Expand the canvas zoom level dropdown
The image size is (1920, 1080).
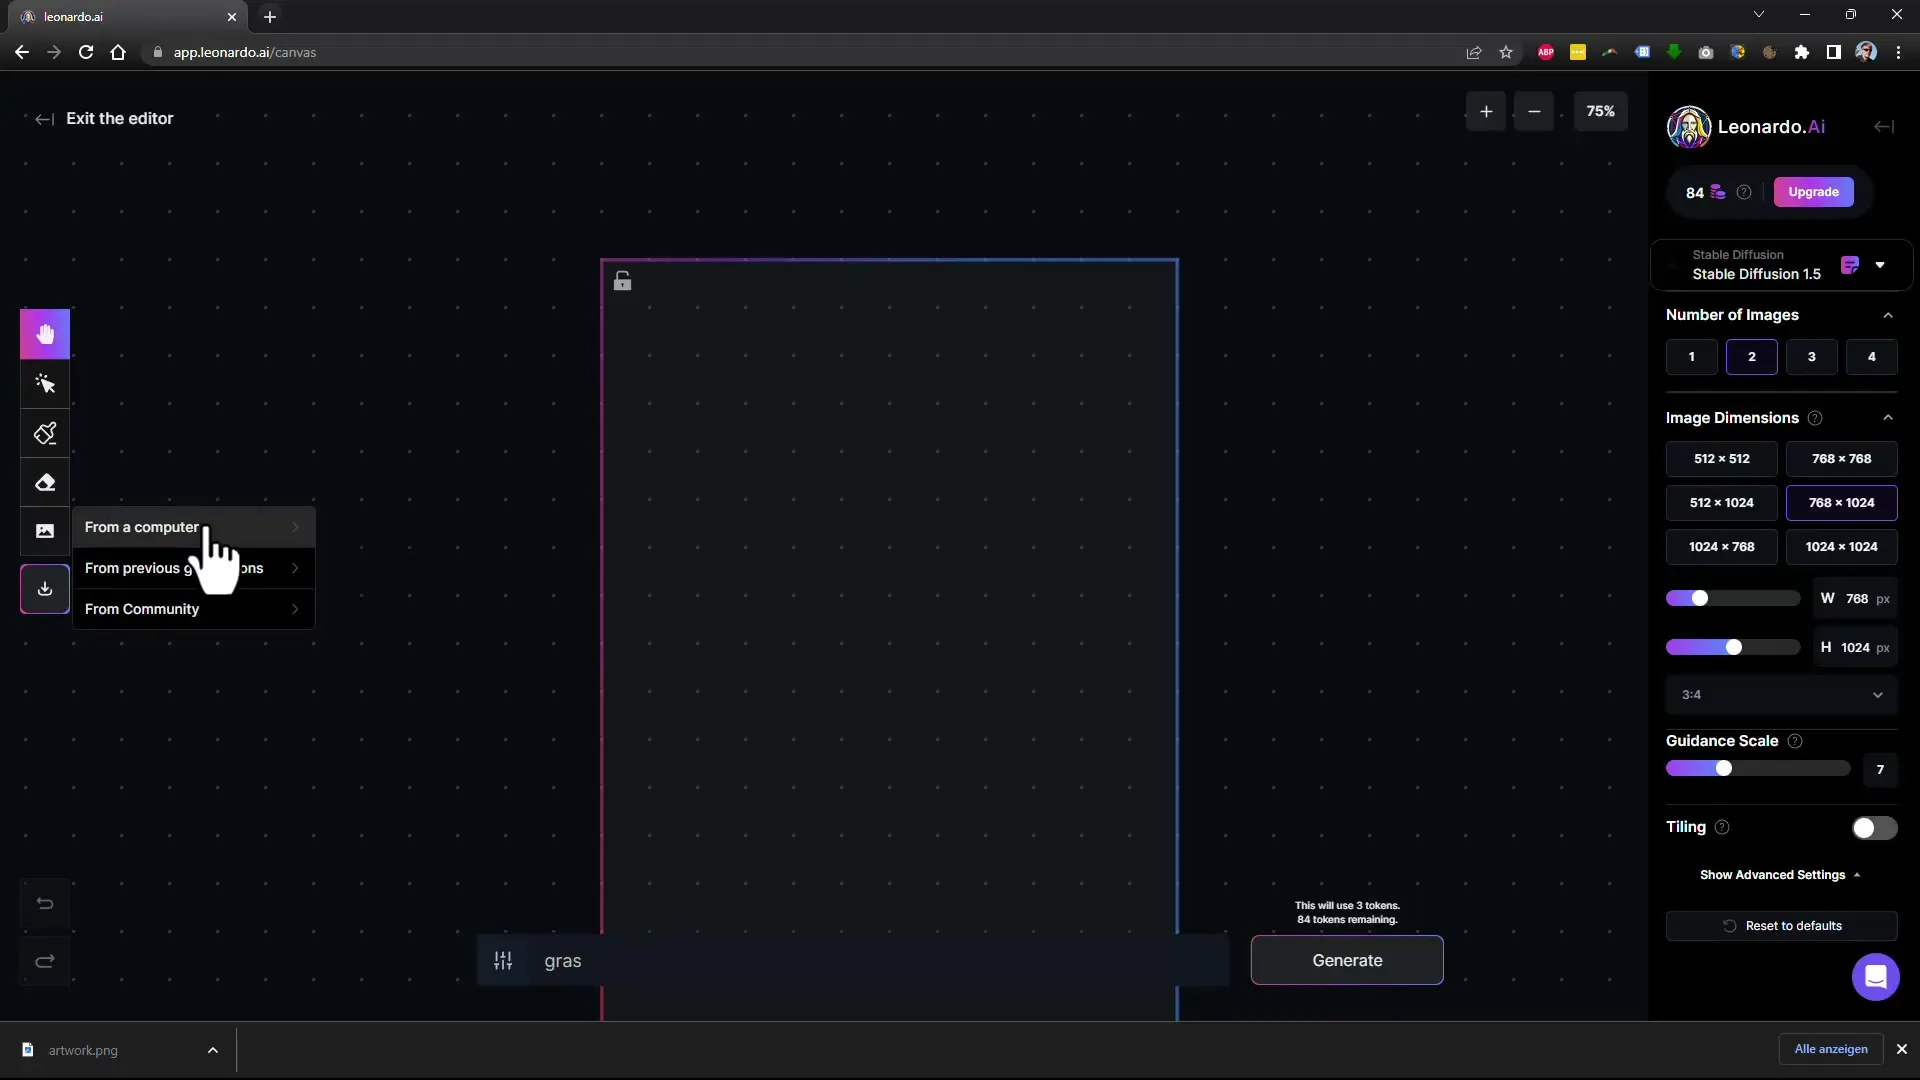pyautogui.click(x=1600, y=111)
